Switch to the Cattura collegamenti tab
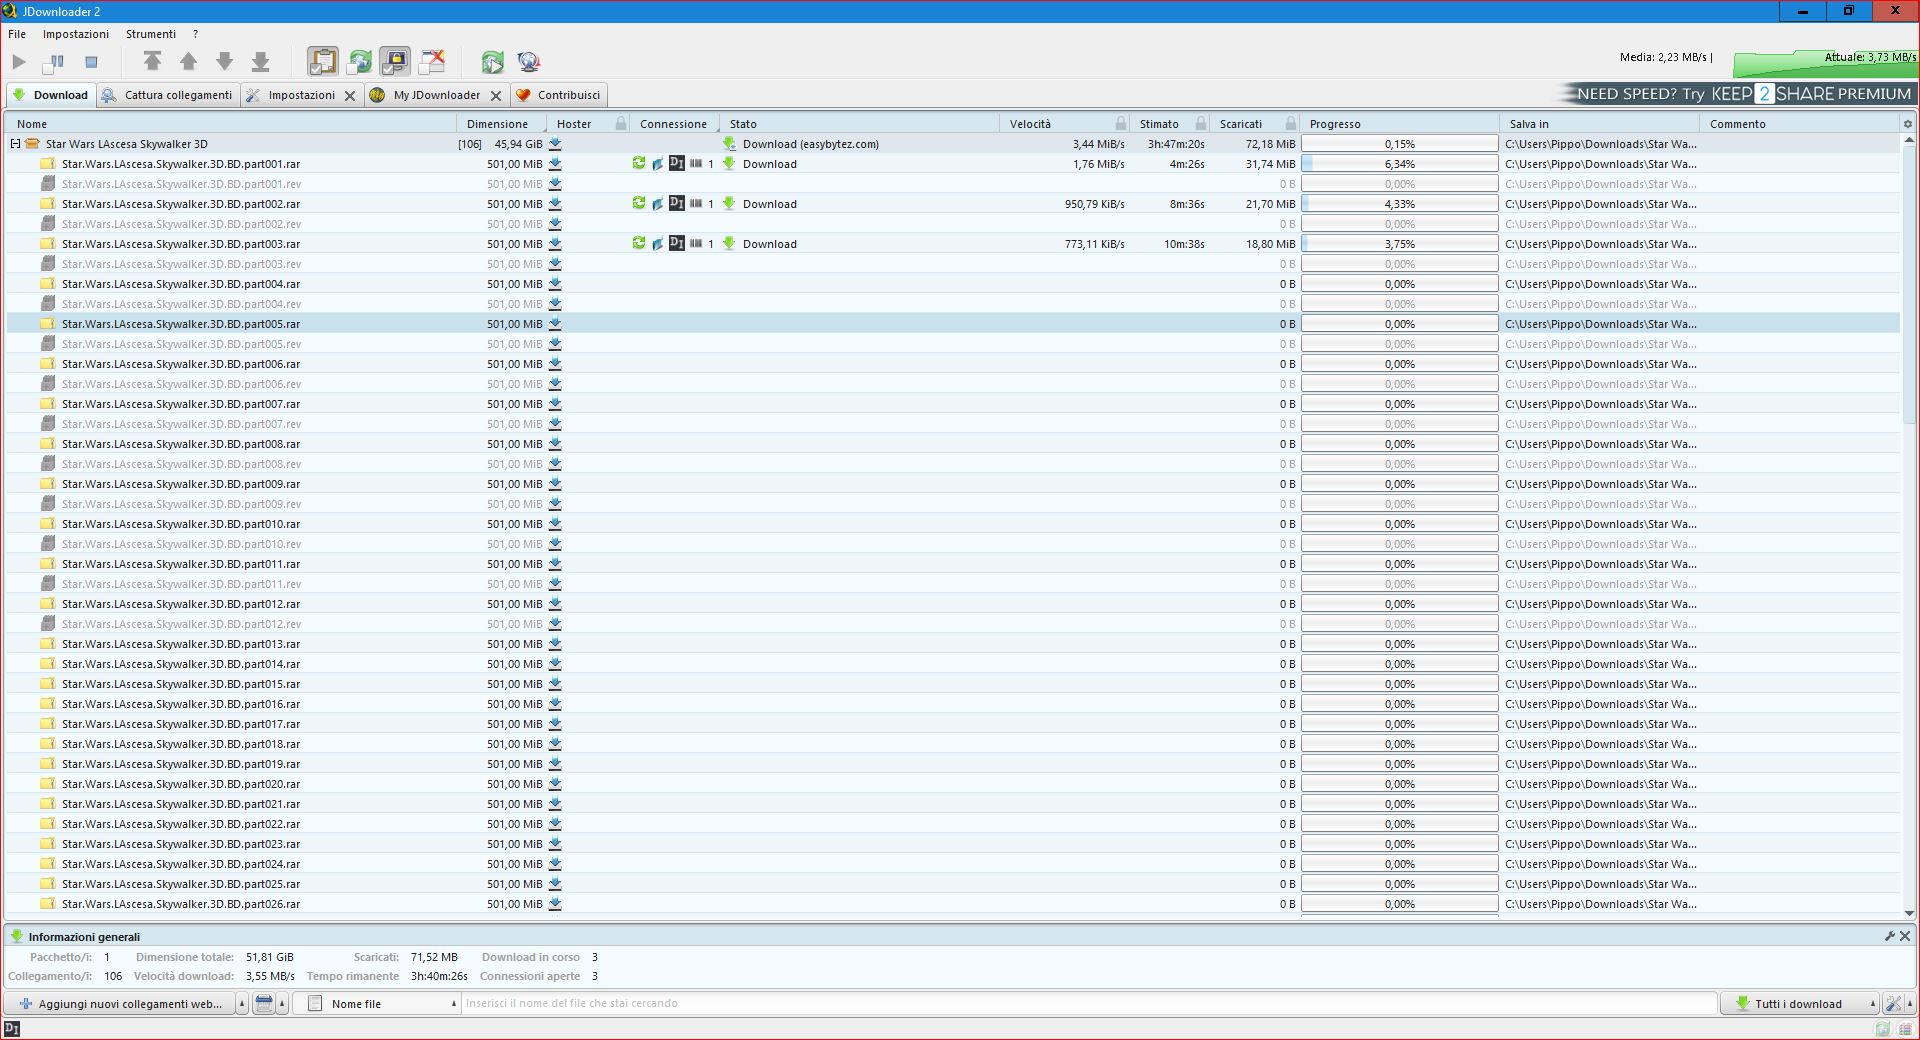 tap(168, 95)
